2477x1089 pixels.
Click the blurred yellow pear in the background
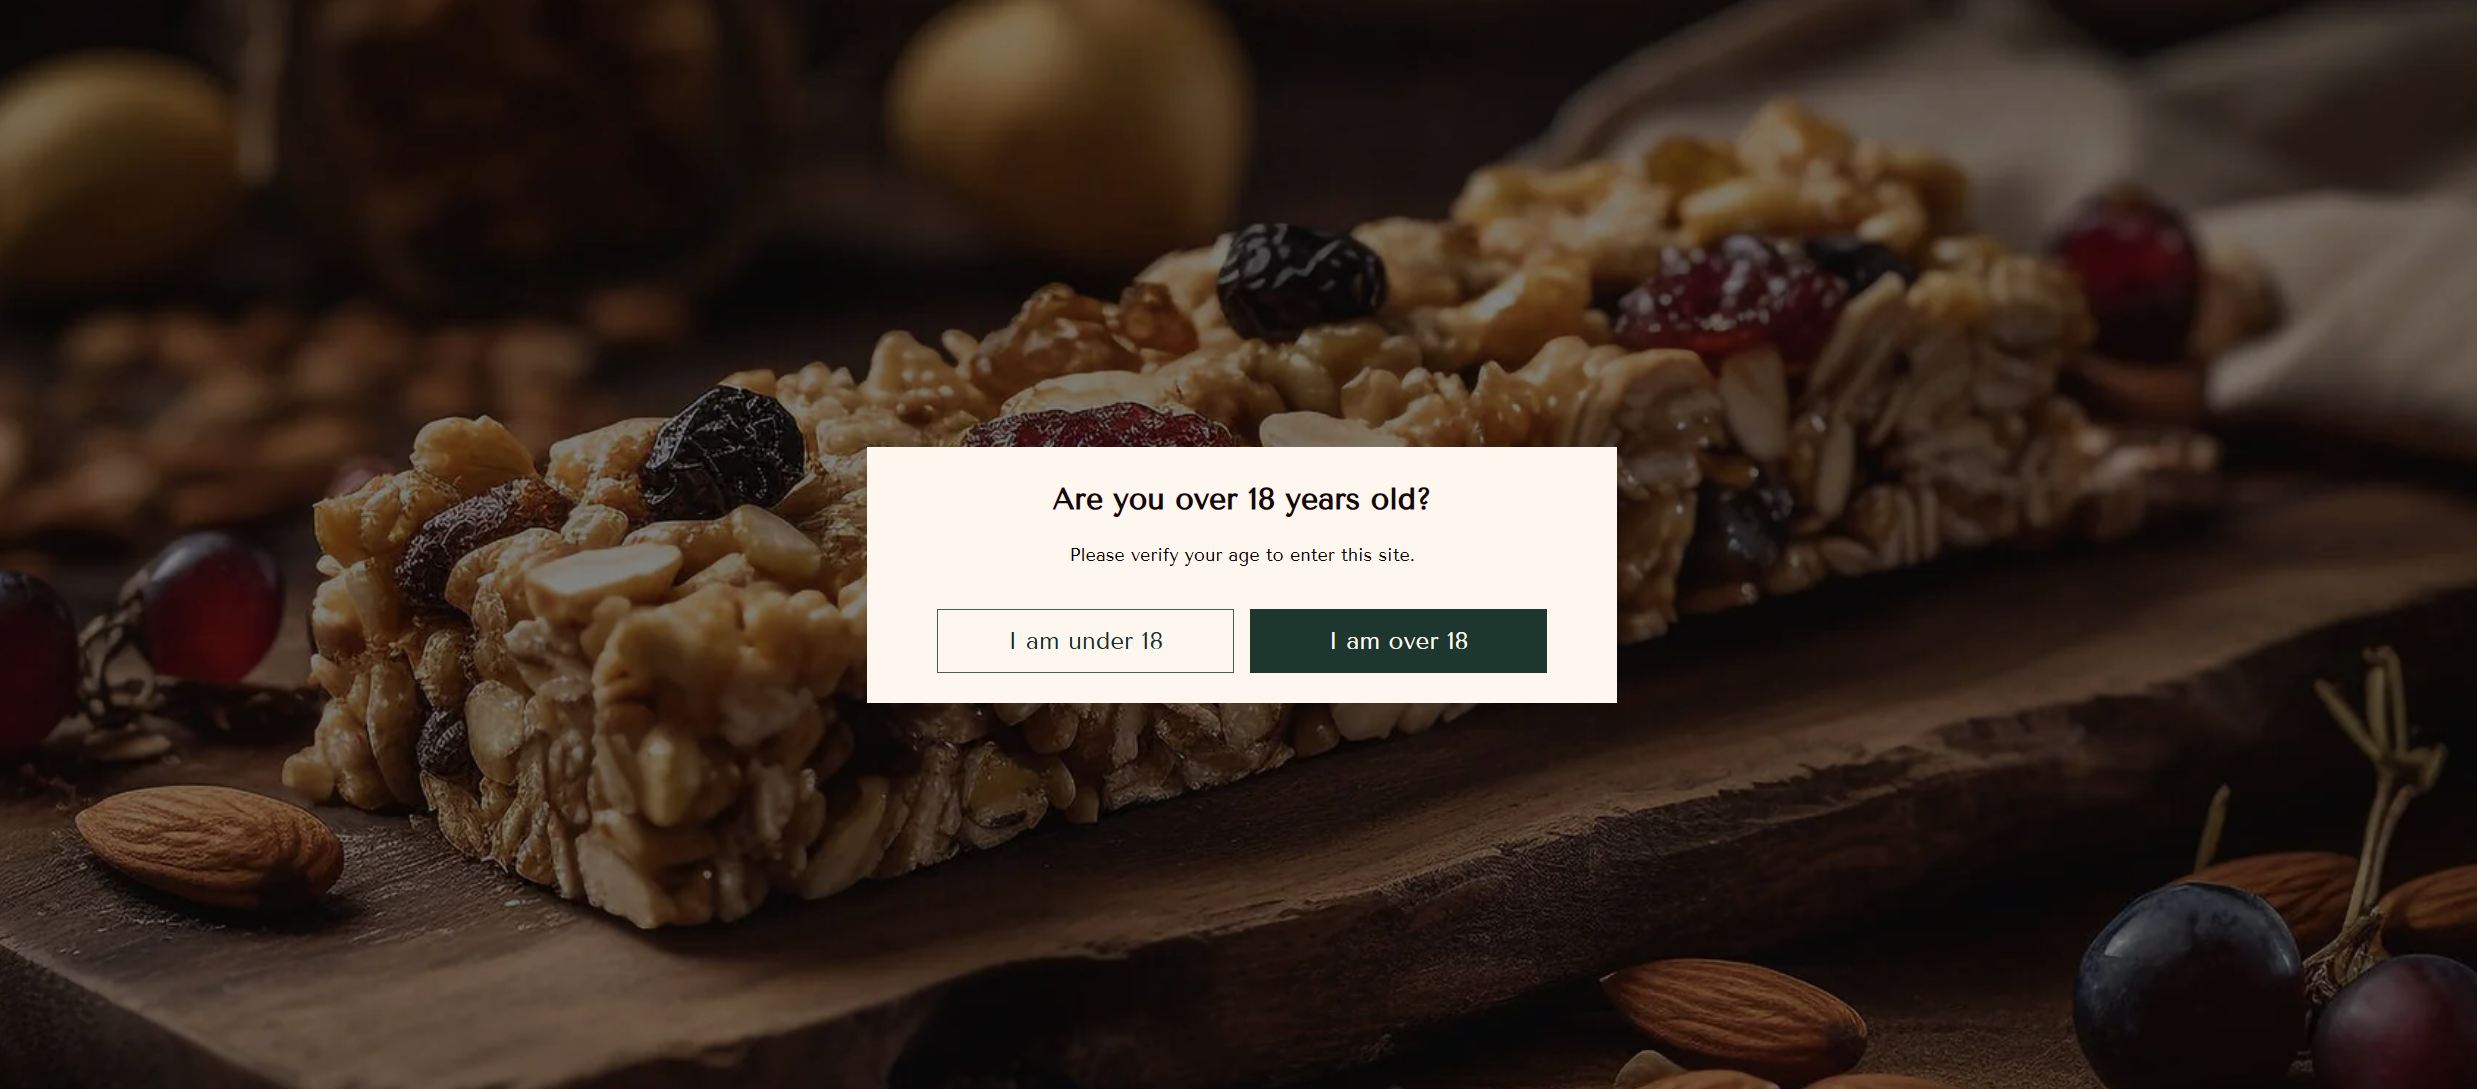[1070, 120]
